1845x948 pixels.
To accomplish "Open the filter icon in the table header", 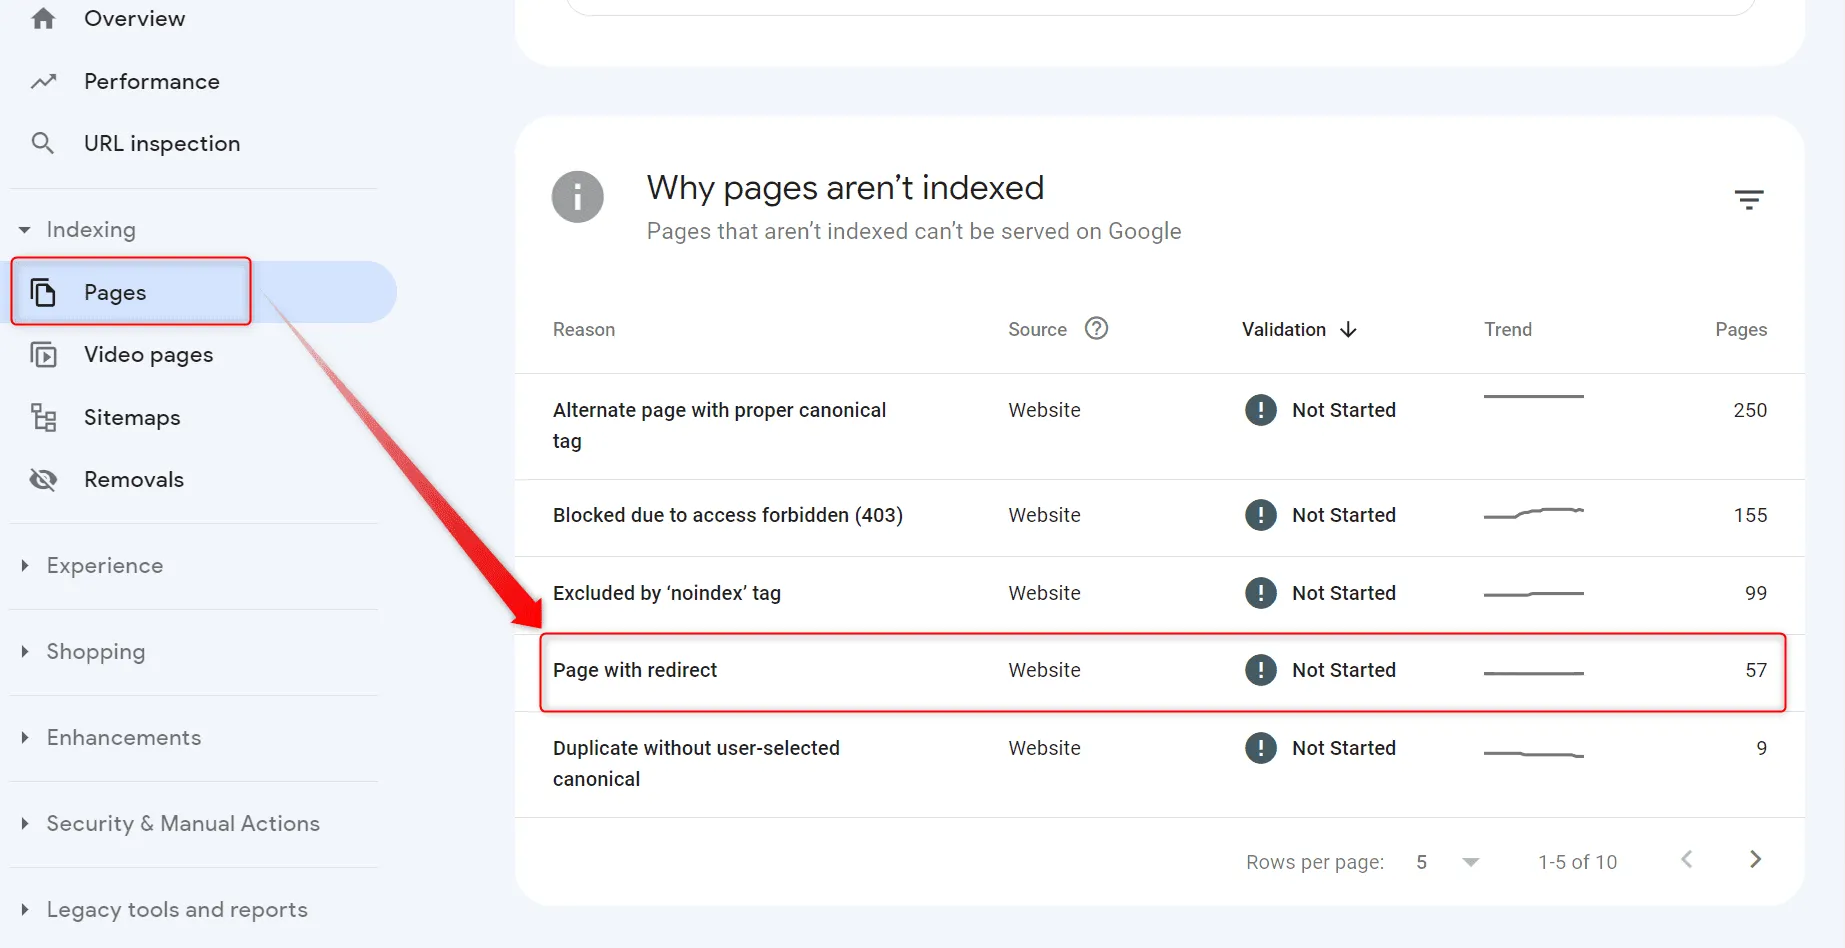I will tap(1749, 199).
